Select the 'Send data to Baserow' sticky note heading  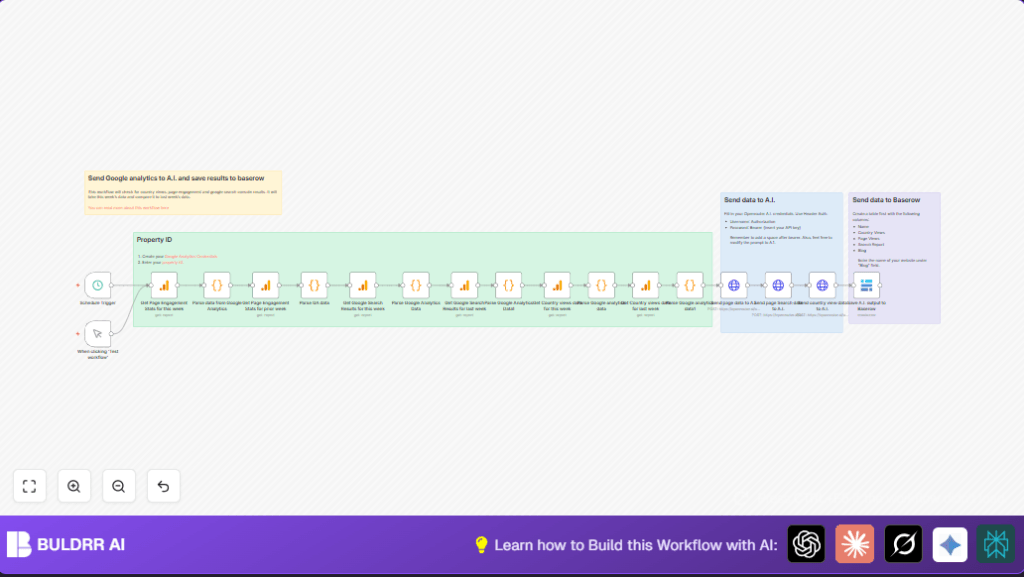(x=886, y=200)
